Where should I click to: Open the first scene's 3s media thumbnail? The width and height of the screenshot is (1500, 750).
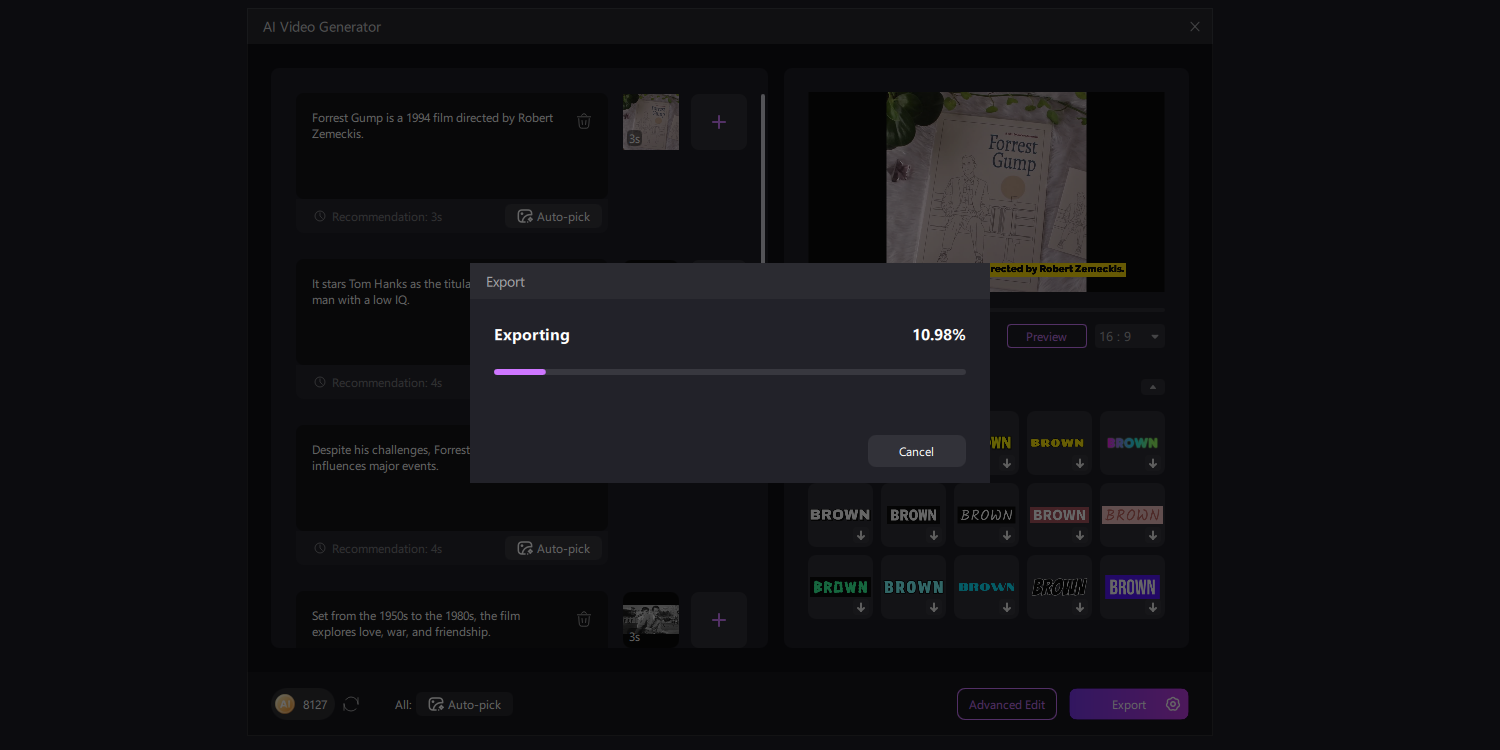coord(651,122)
